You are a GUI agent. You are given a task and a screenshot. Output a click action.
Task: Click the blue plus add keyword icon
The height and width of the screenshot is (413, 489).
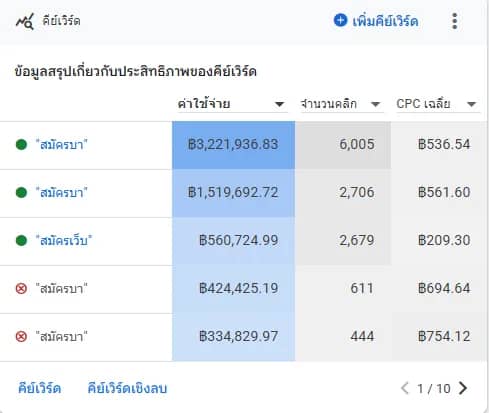point(340,20)
